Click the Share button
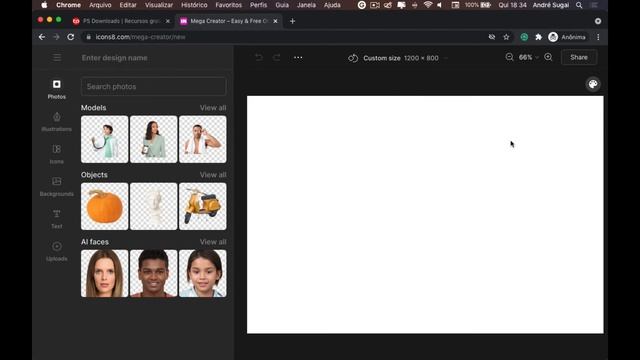This screenshot has height=360, width=640. tap(579, 58)
